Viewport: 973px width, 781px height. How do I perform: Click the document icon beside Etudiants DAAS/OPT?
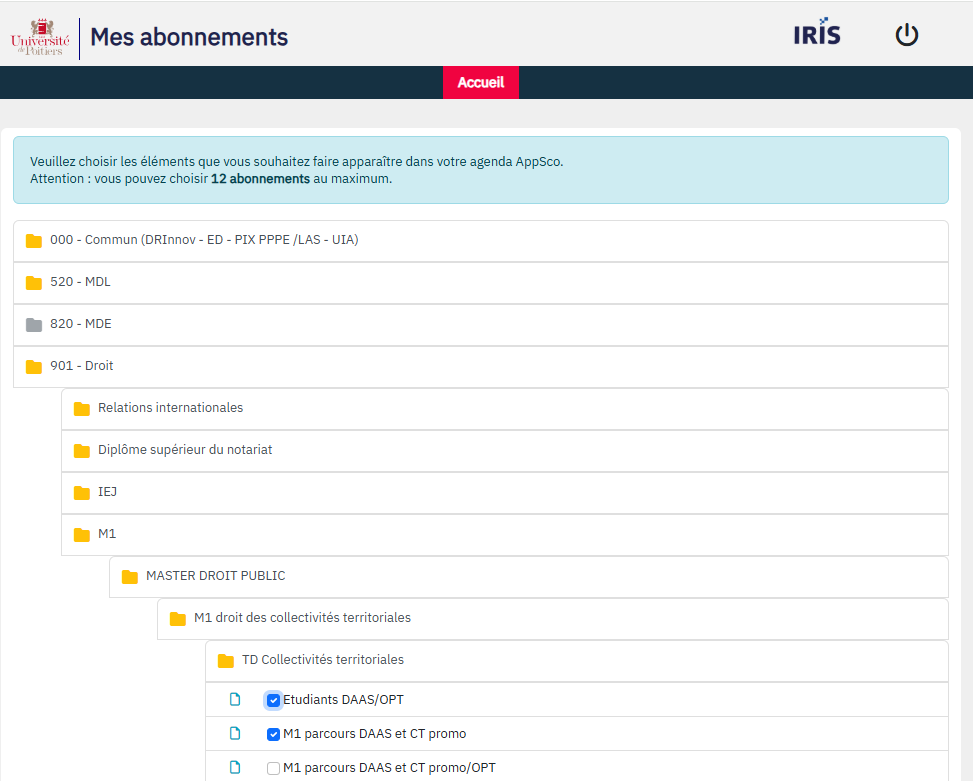(236, 700)
